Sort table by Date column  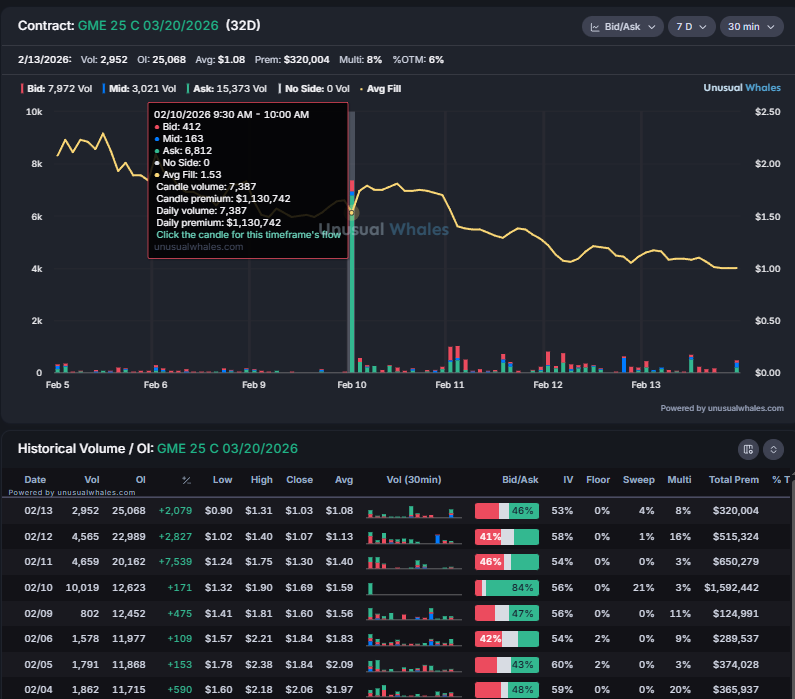35,480
